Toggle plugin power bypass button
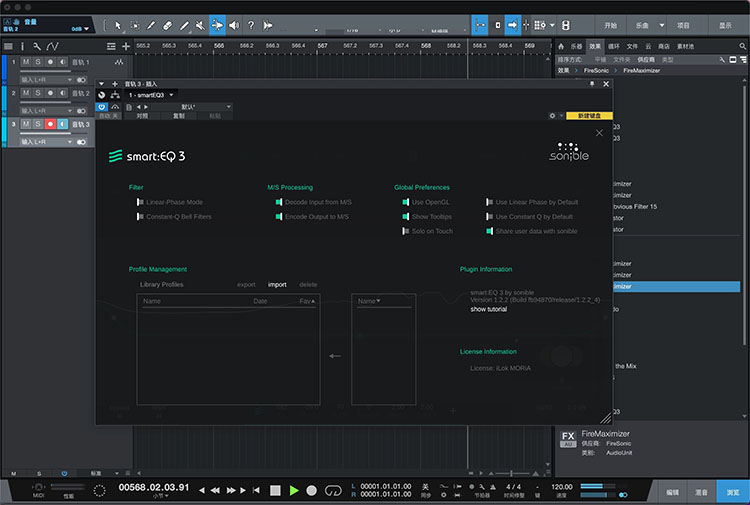This screenshot has width=750, height=505. (101, 107)
